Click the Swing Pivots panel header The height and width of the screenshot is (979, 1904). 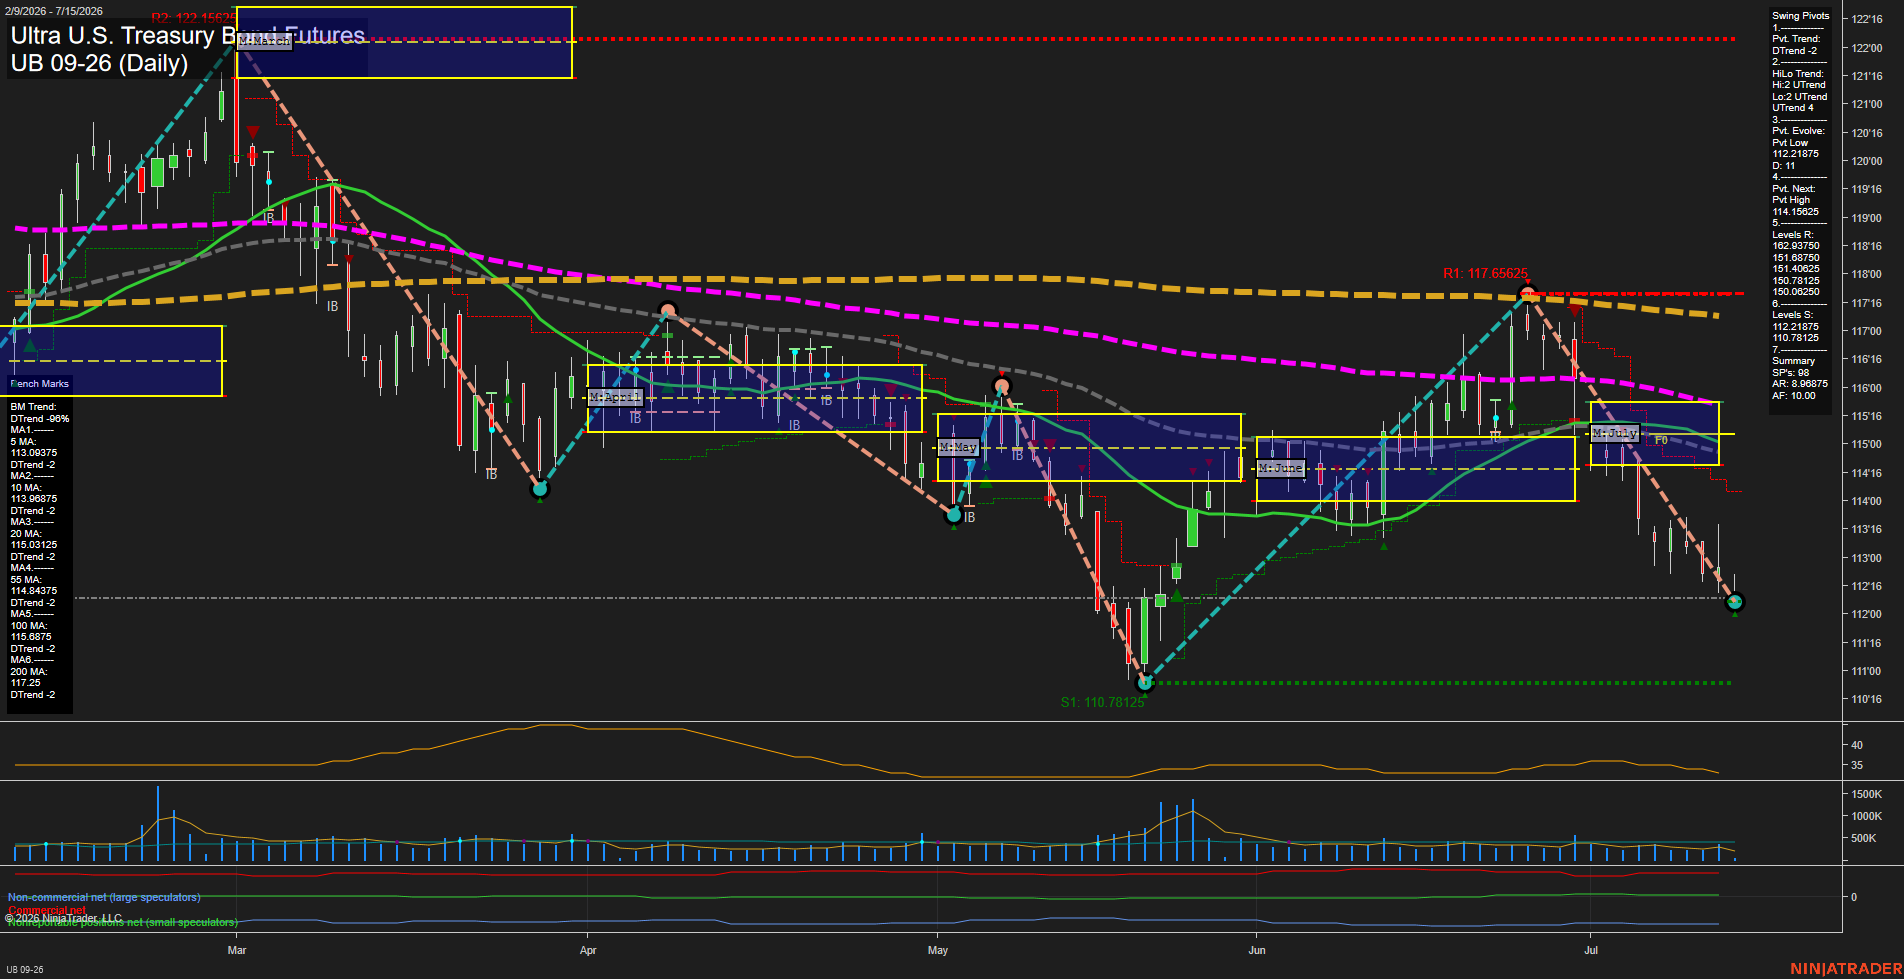point(1800,16)
